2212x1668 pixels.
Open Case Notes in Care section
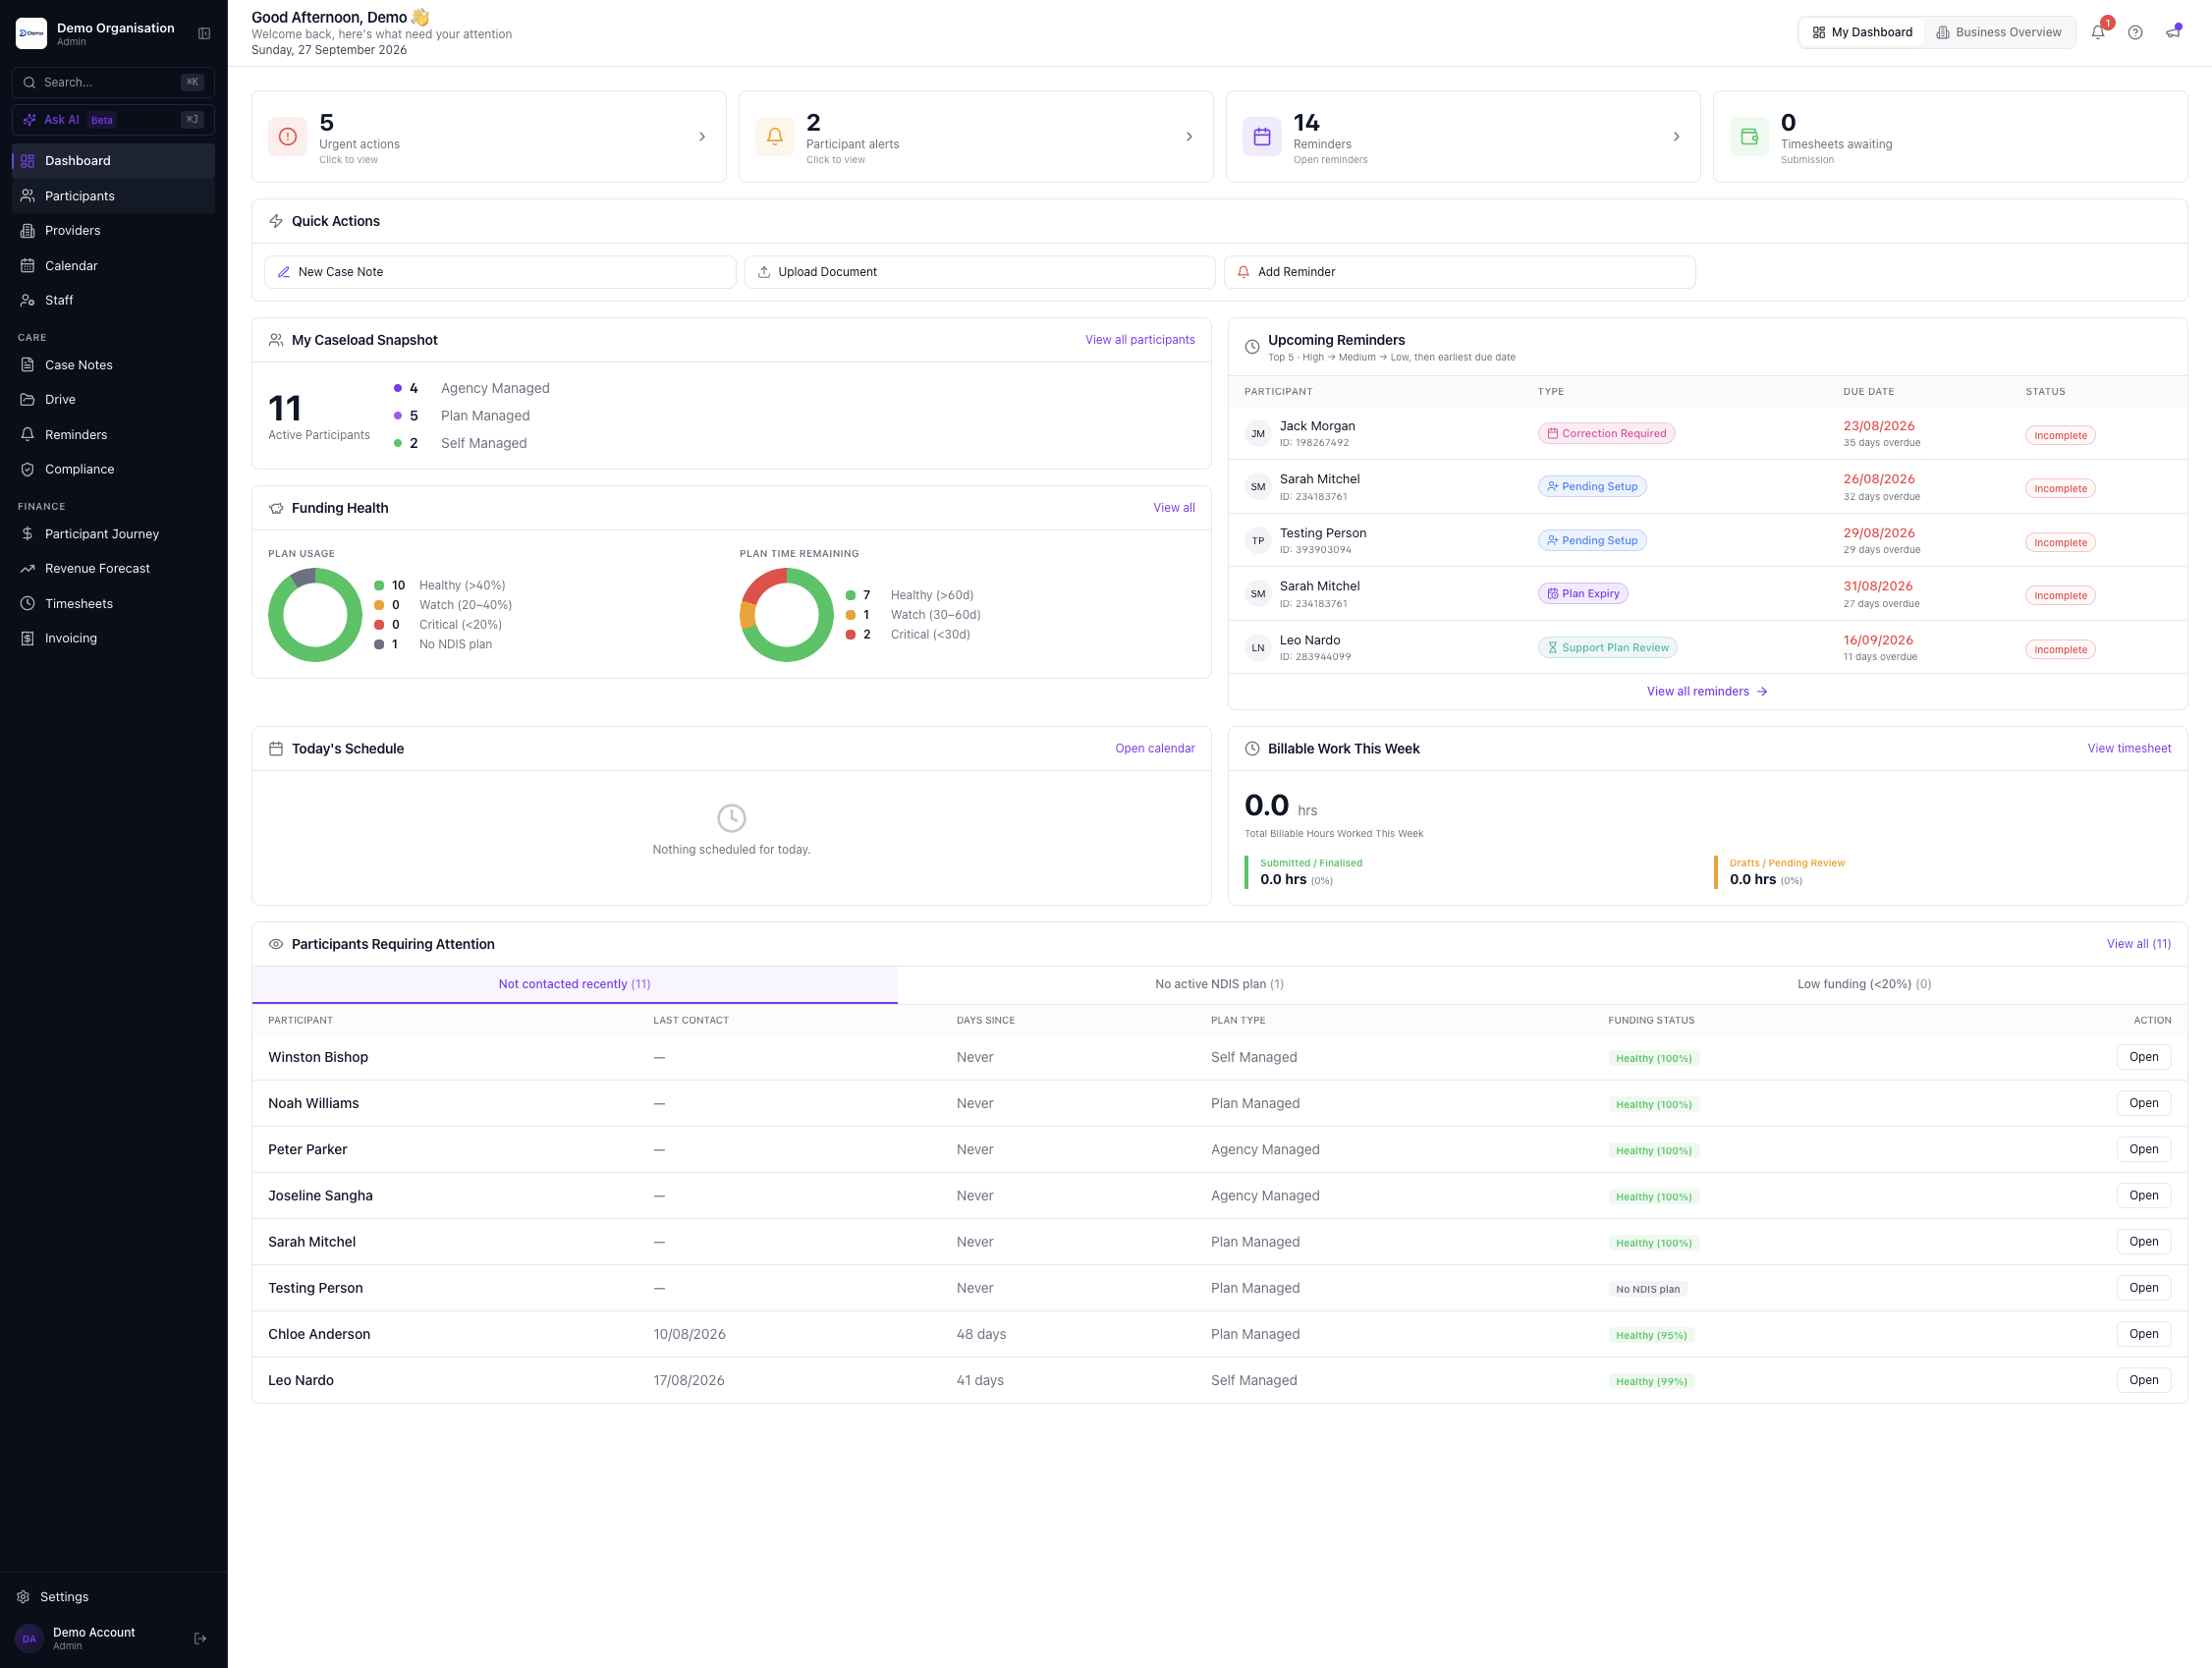113,365
